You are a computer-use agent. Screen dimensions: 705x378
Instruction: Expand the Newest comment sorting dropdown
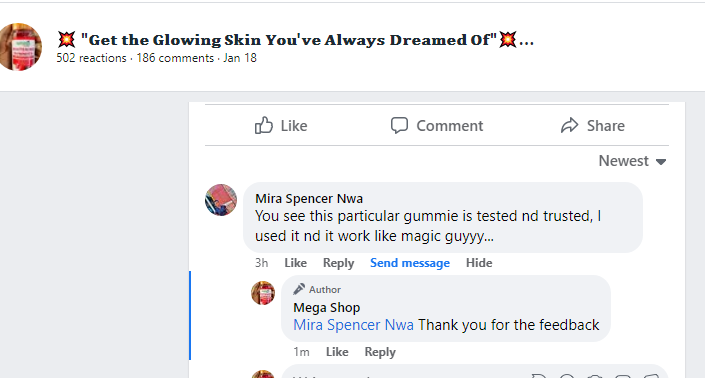(x=632, y=161)
